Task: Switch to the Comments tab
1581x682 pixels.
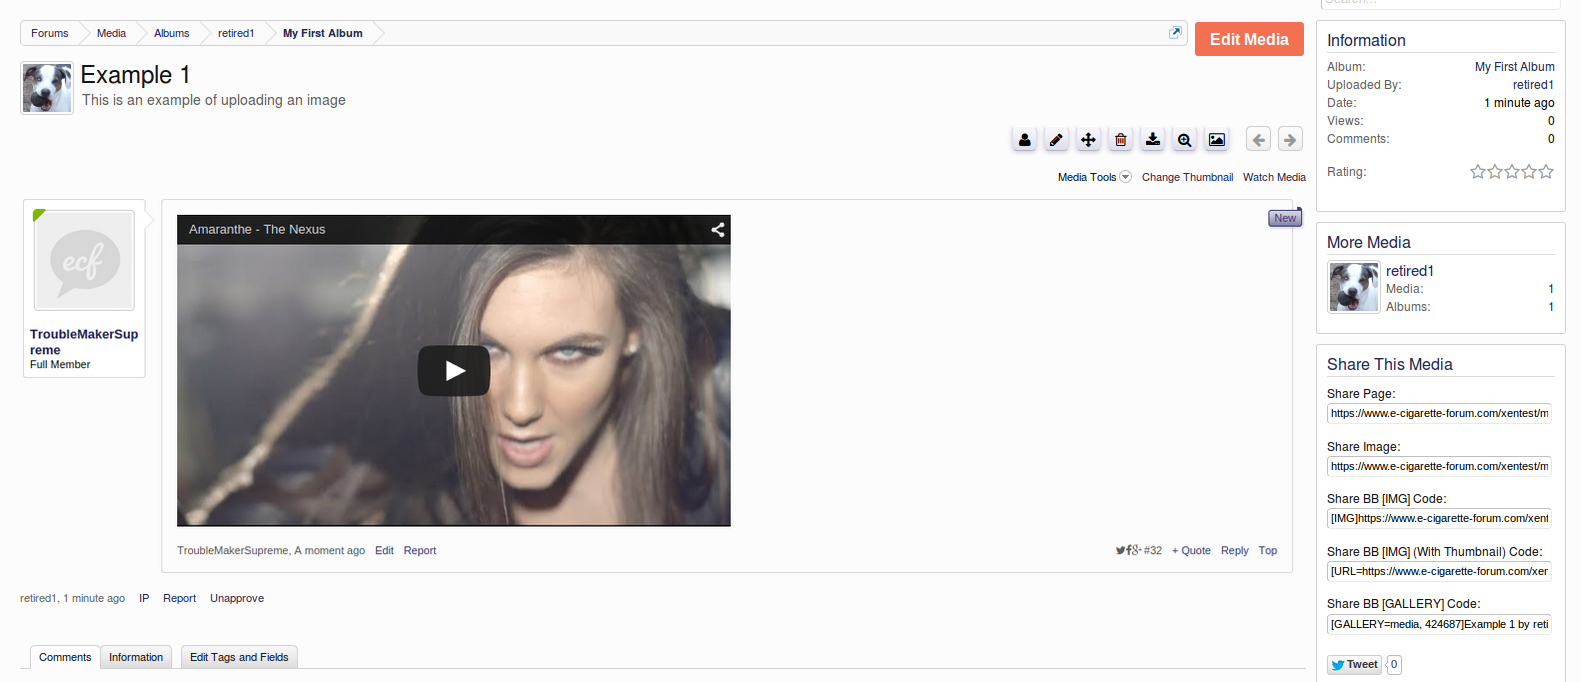Action: pos(65,657)
